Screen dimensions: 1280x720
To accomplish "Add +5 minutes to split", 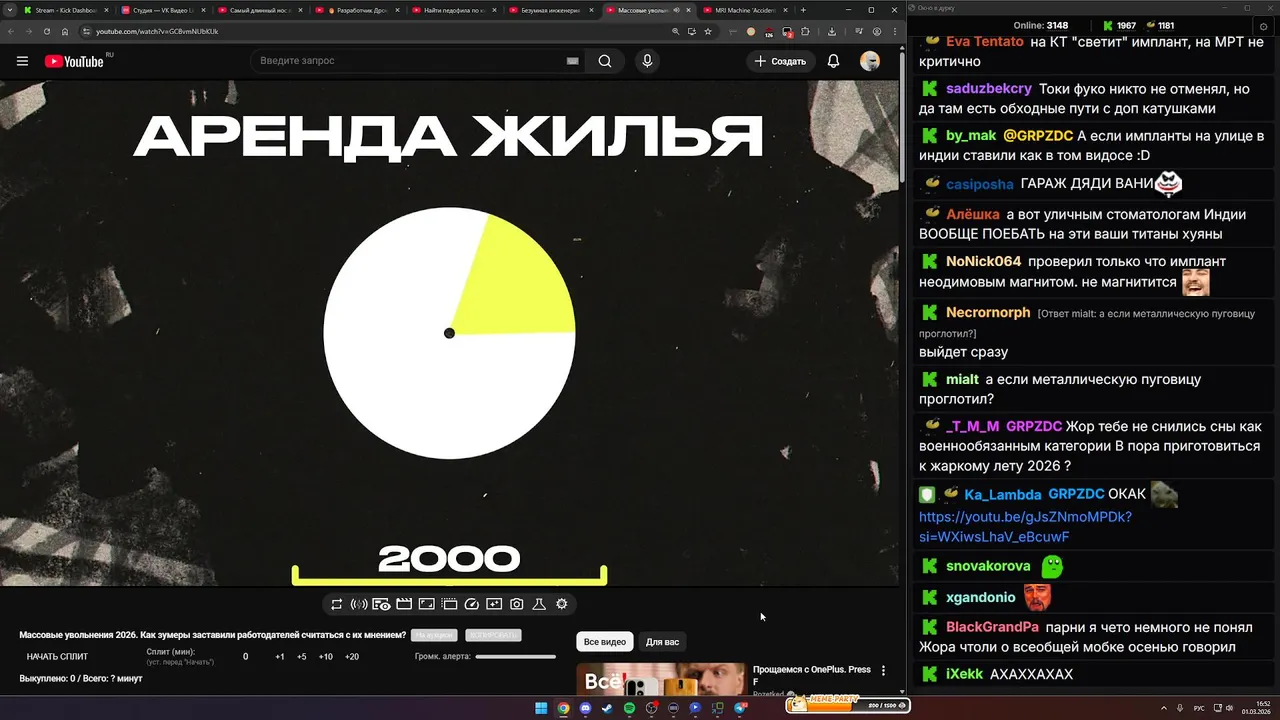I will coord(301,657).
